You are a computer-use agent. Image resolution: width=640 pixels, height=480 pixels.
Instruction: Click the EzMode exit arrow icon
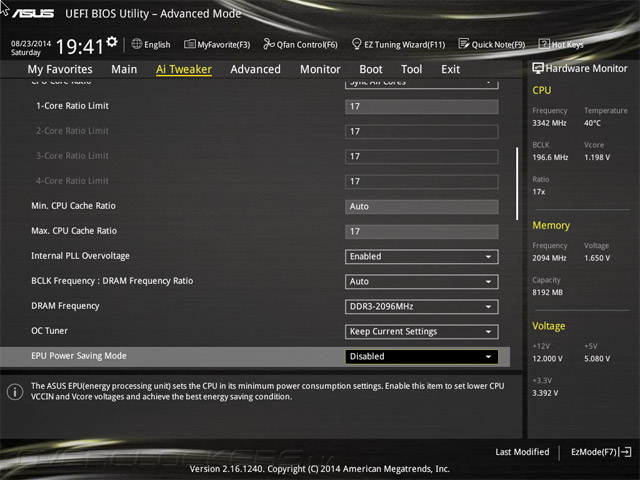[625, 452]
